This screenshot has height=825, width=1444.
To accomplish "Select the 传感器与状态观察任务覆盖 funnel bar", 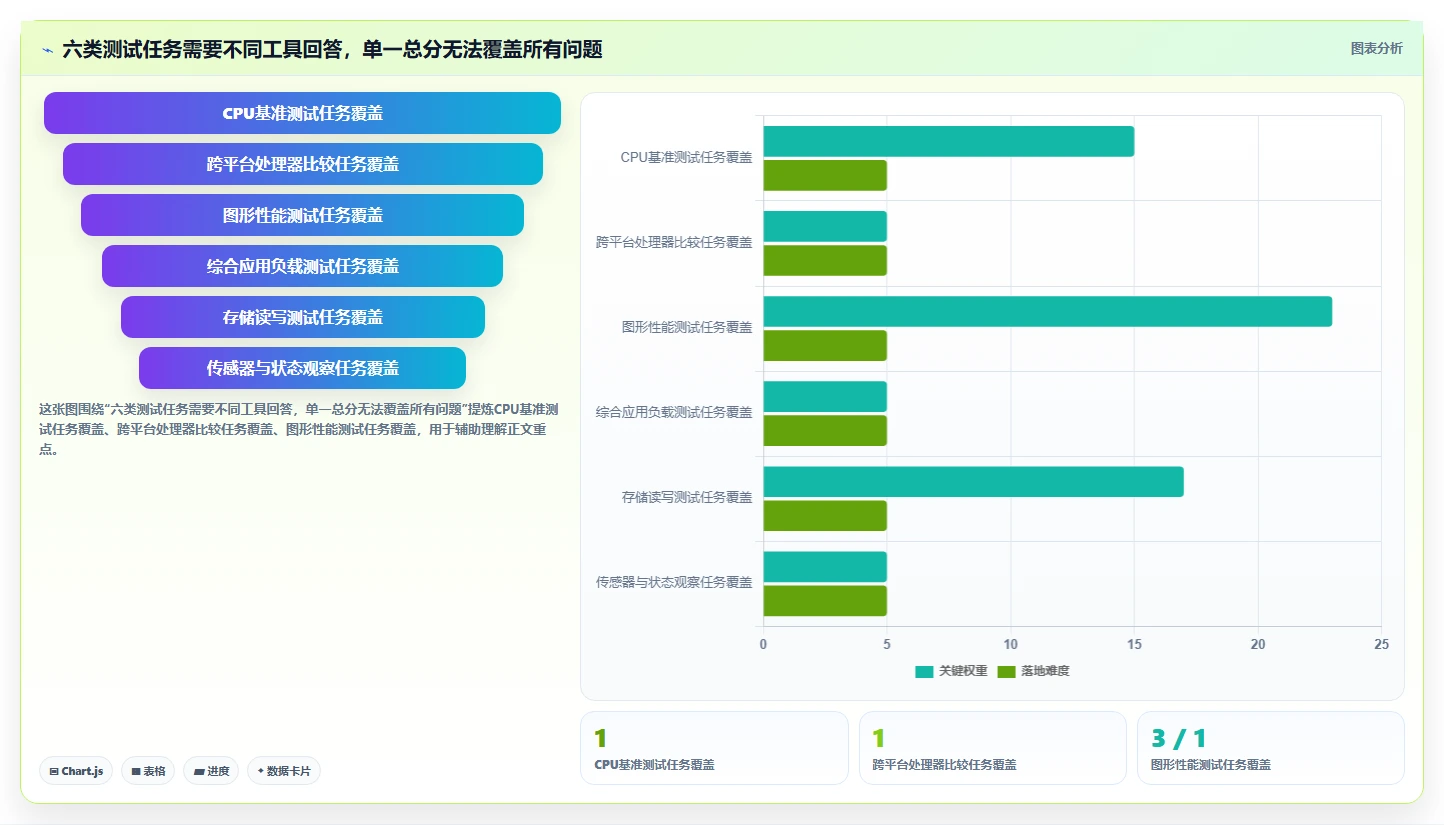I will point(302,368).
